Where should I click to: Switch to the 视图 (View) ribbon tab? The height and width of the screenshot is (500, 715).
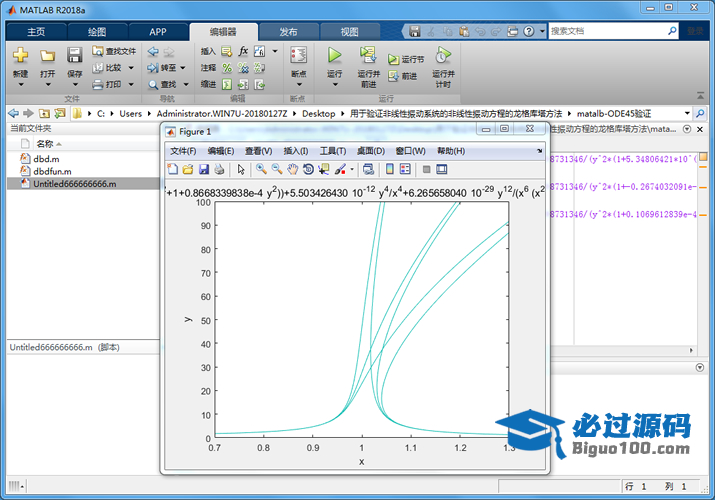coord(350,32)
